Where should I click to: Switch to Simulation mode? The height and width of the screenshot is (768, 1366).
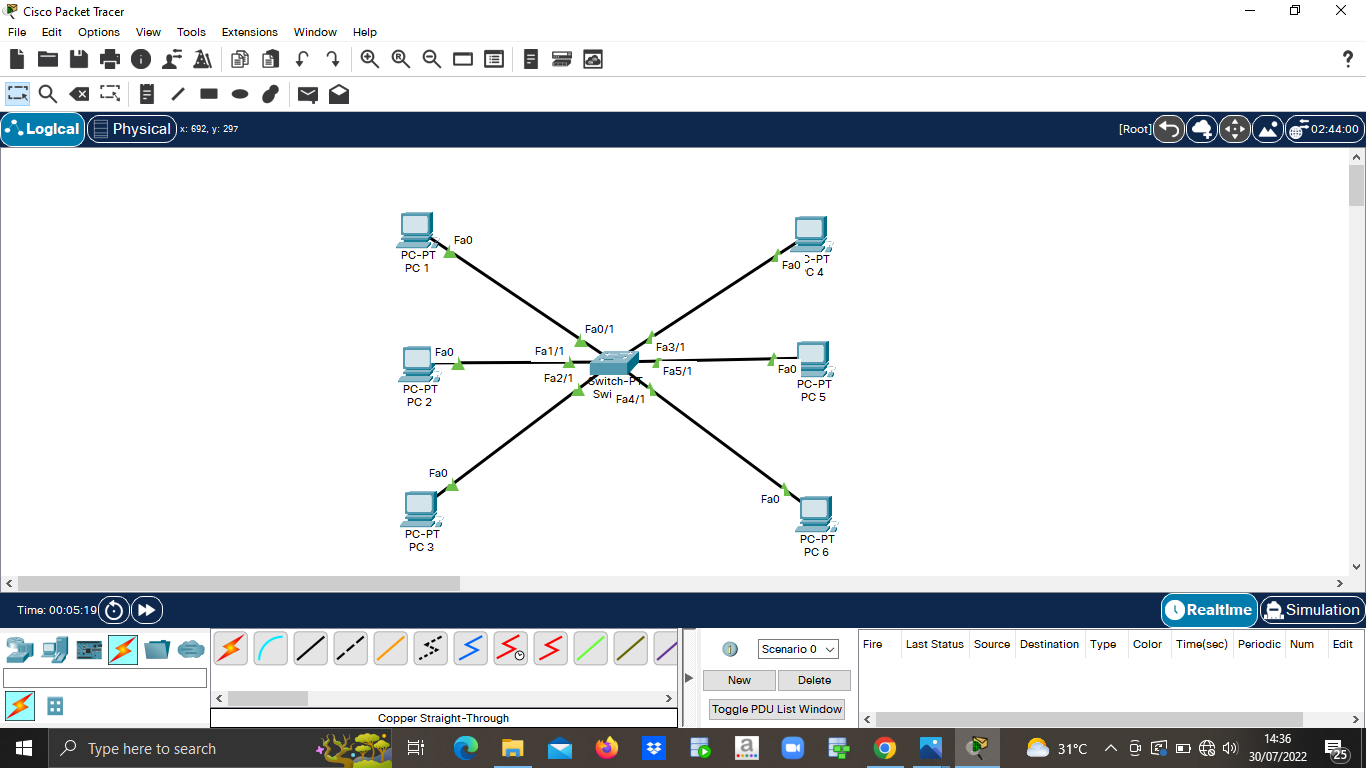coord(1312,610)
